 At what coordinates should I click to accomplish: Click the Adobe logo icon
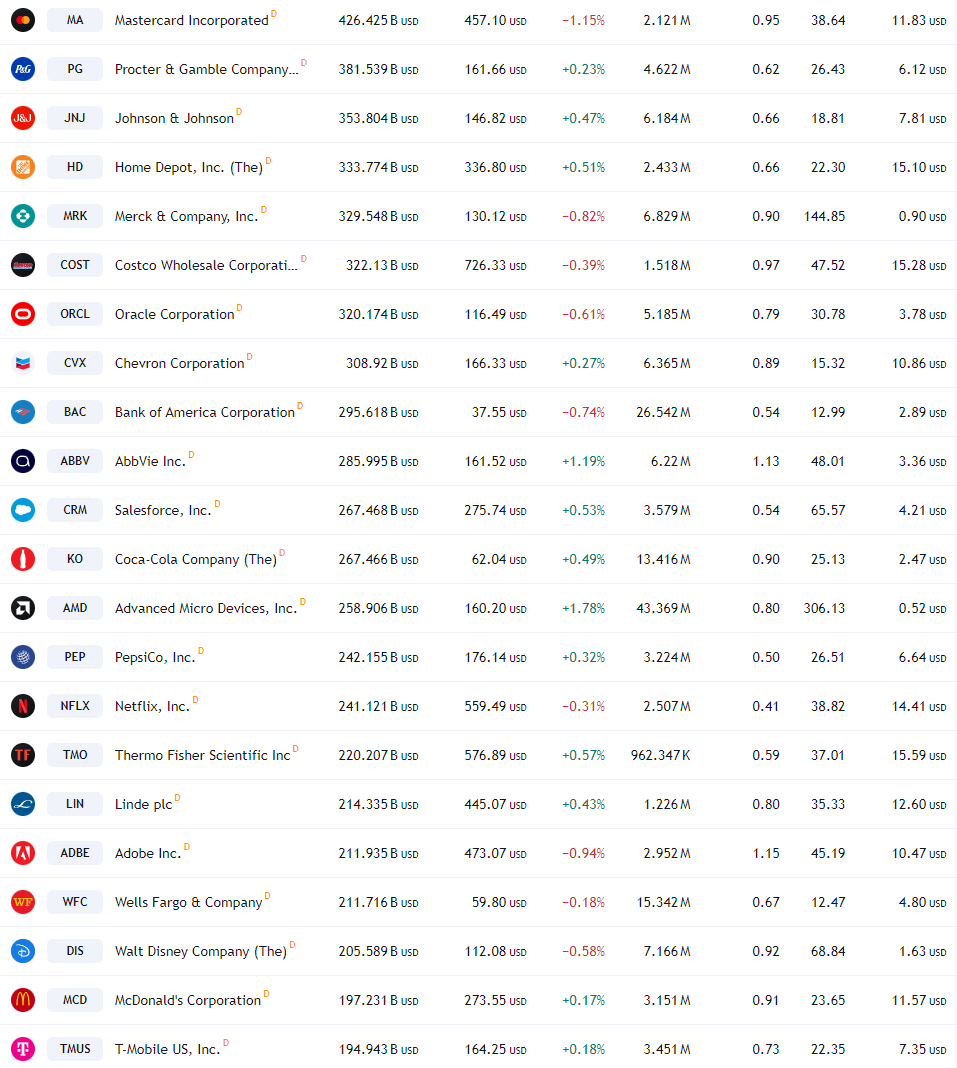tap(23, 853)
